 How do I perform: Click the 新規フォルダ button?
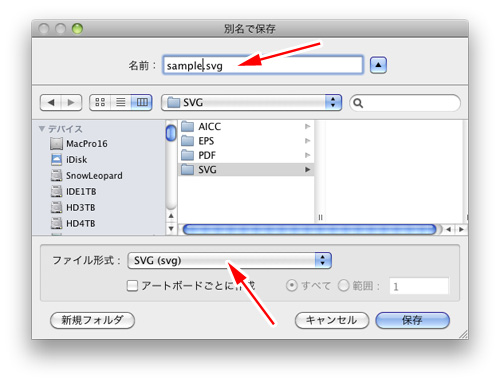[x=92, y=320]
